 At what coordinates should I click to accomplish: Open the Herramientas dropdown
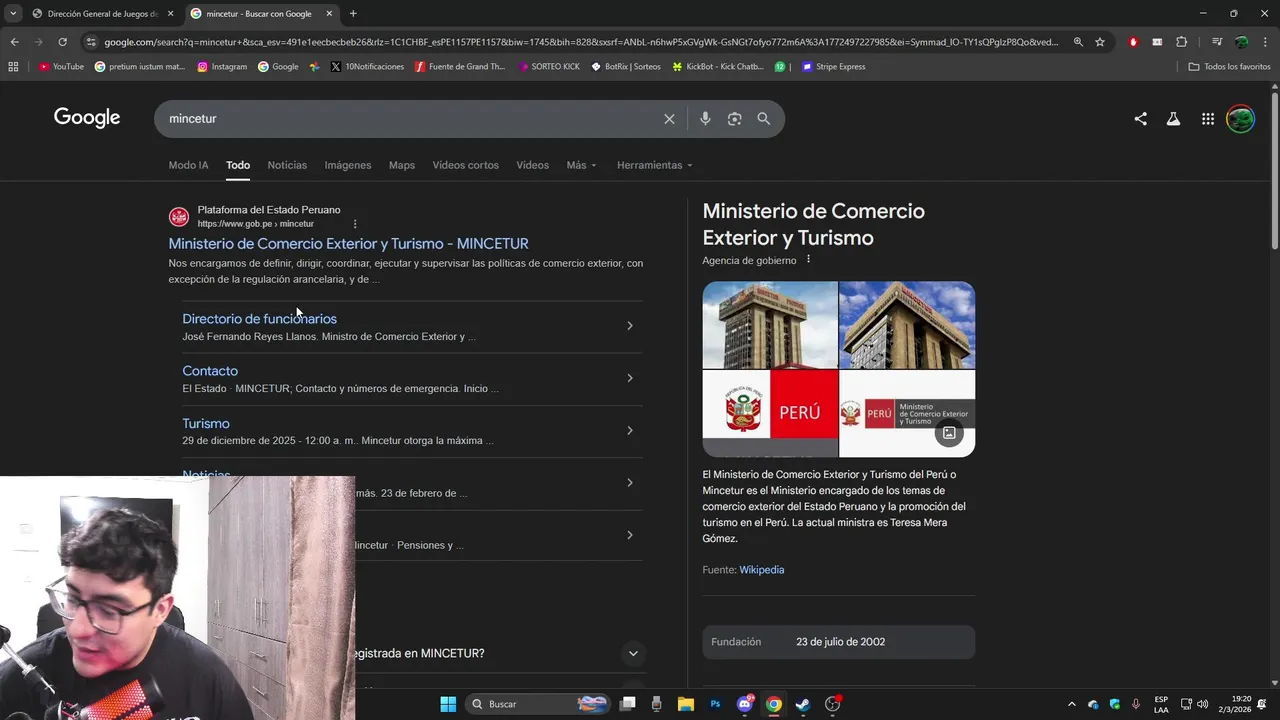coord(654,165)
